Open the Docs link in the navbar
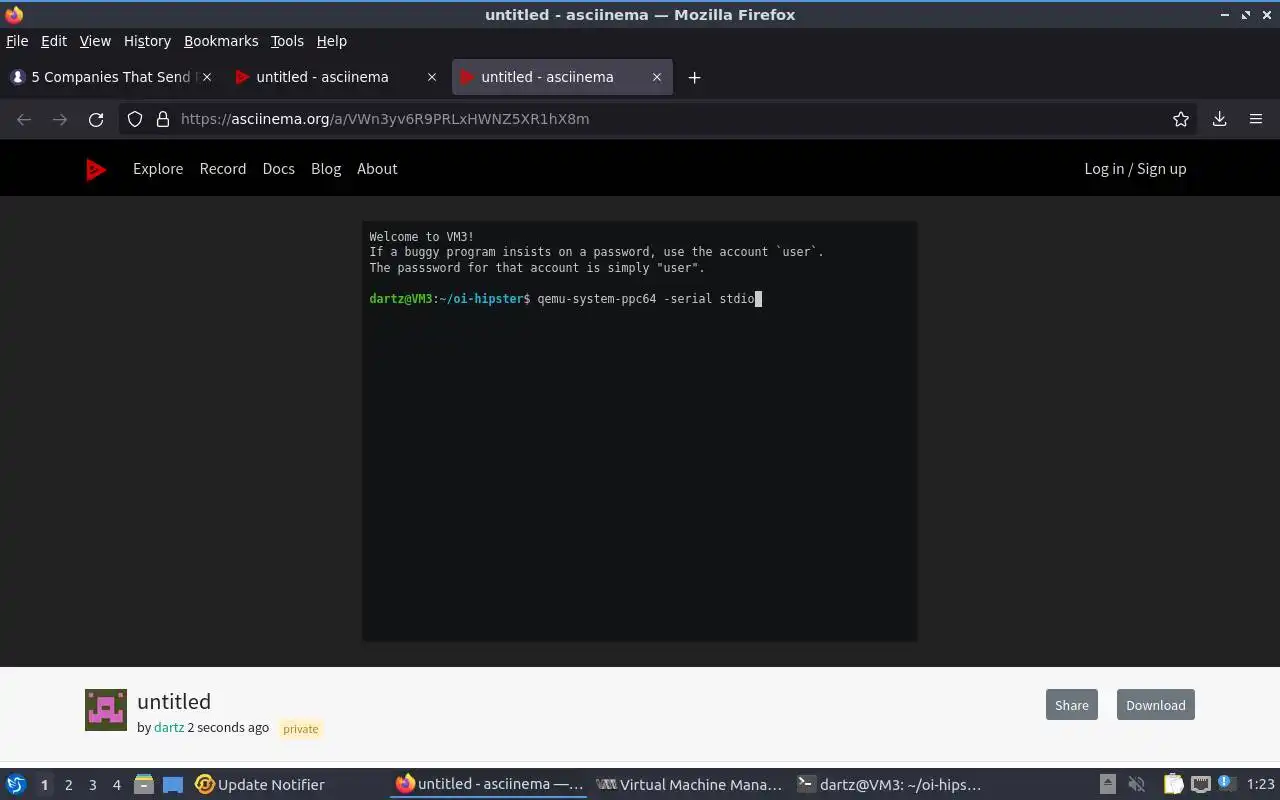This screenshot has width=1280, height=800. (x=279, y=169)
